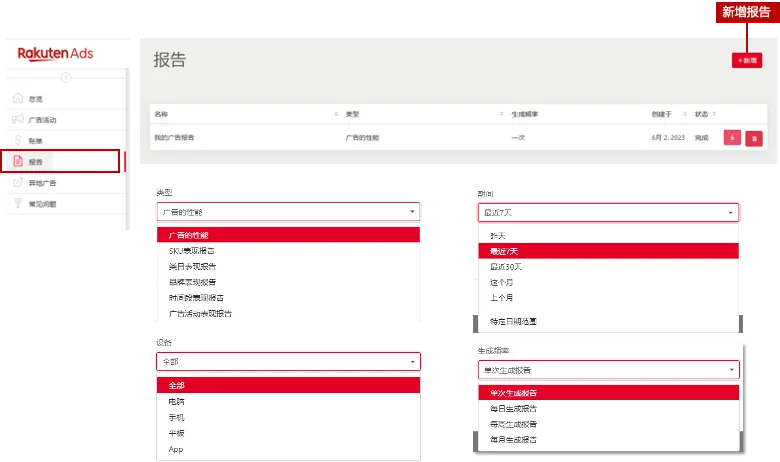
Task: Select the highlighted 单次生成报告 option
Action: click(x=608, y=393)
